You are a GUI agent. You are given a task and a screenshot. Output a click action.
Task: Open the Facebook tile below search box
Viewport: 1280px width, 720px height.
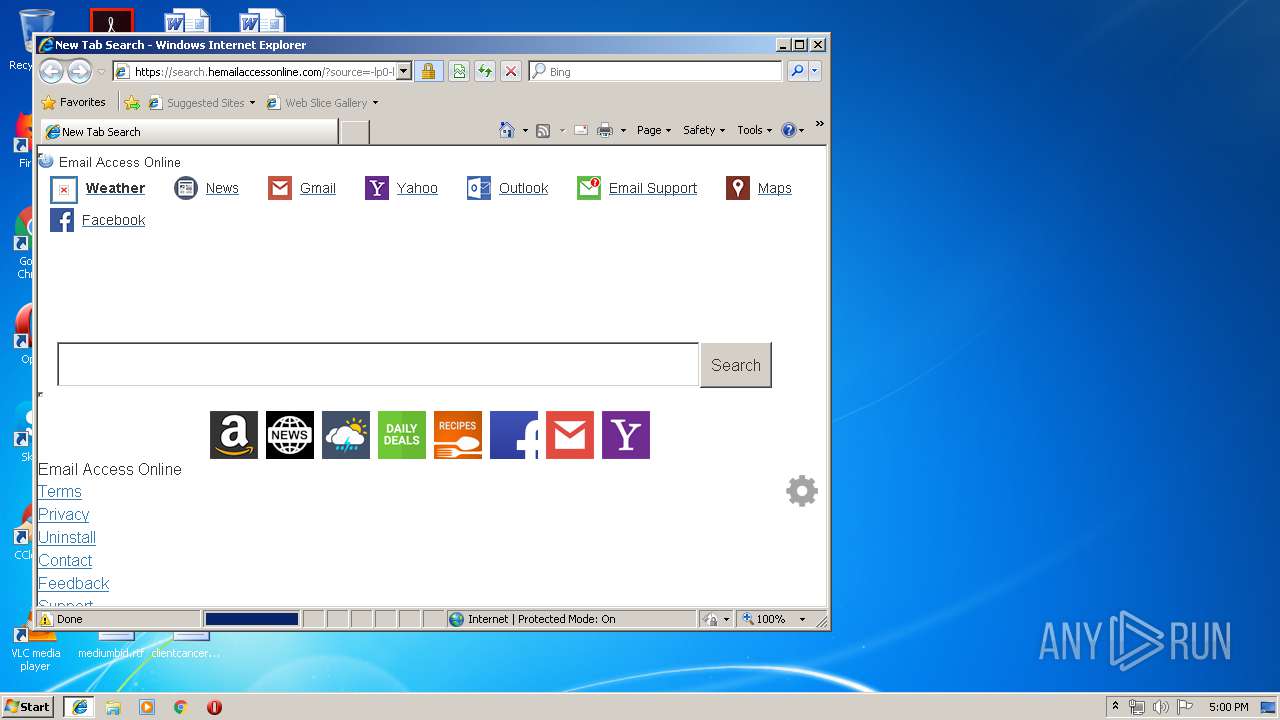(x=514, y=435)
